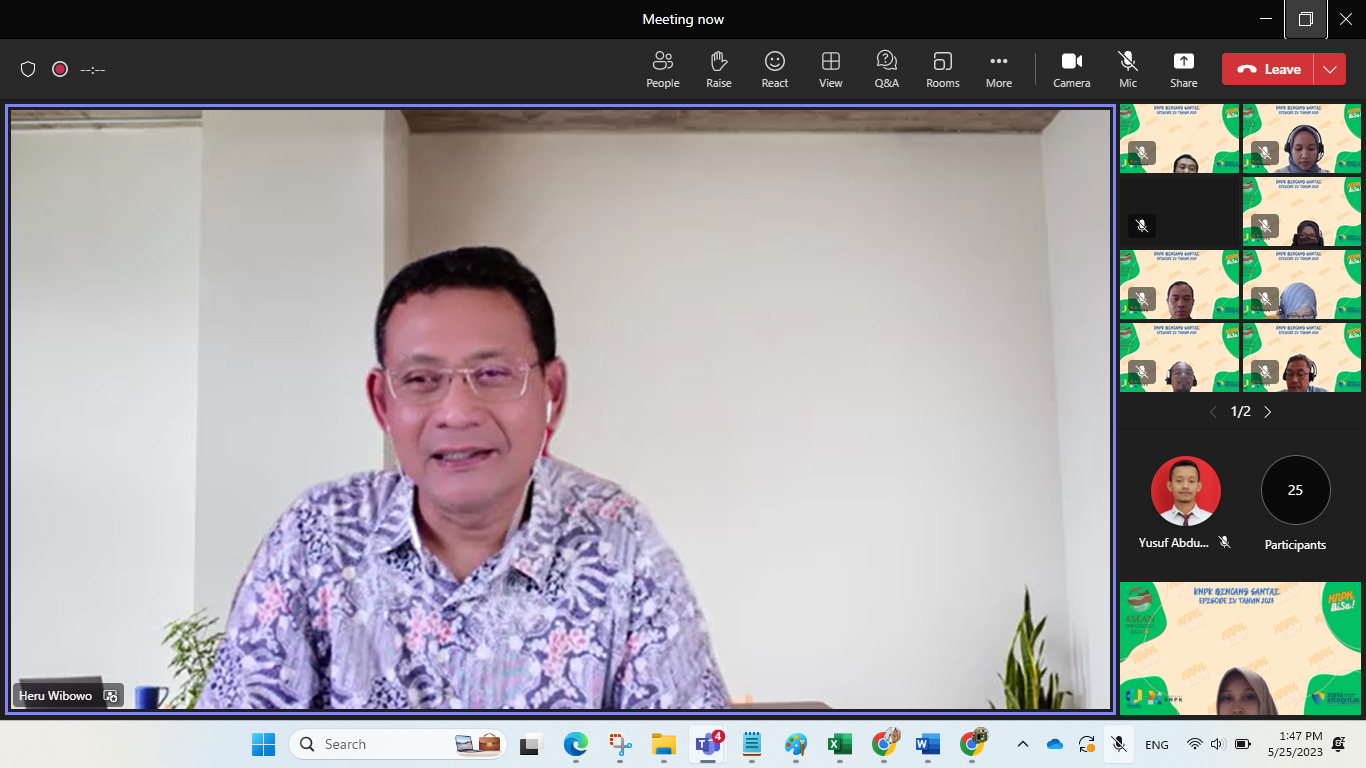
Task: Open the Q&A panel
Action: pos(886,69)
